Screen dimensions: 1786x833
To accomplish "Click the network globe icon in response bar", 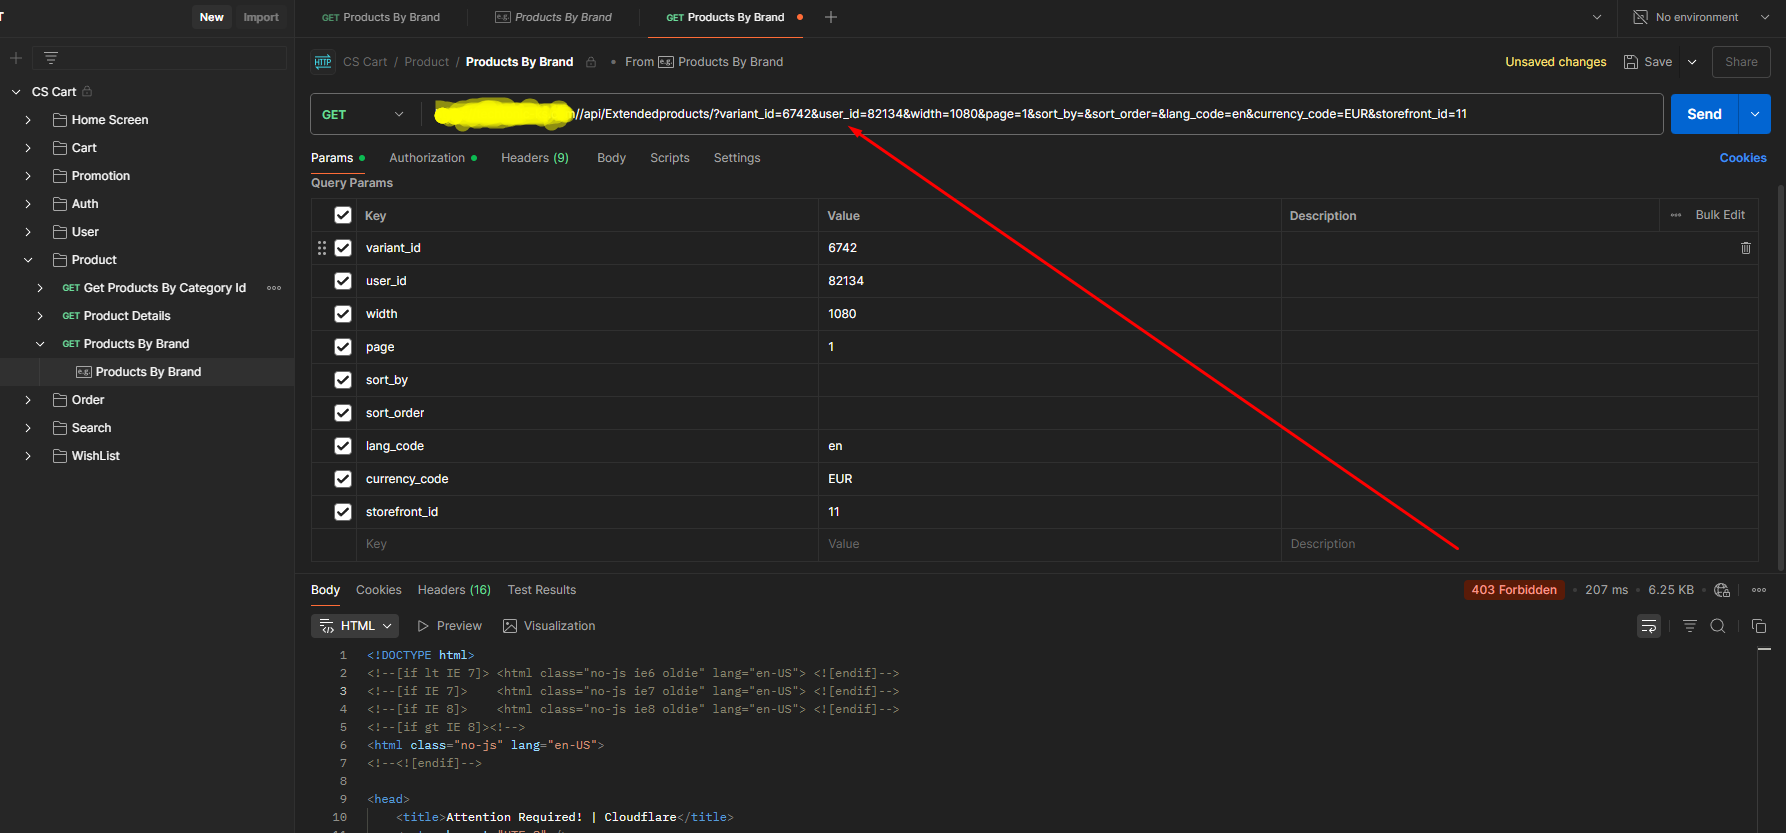I will 1722,590.
